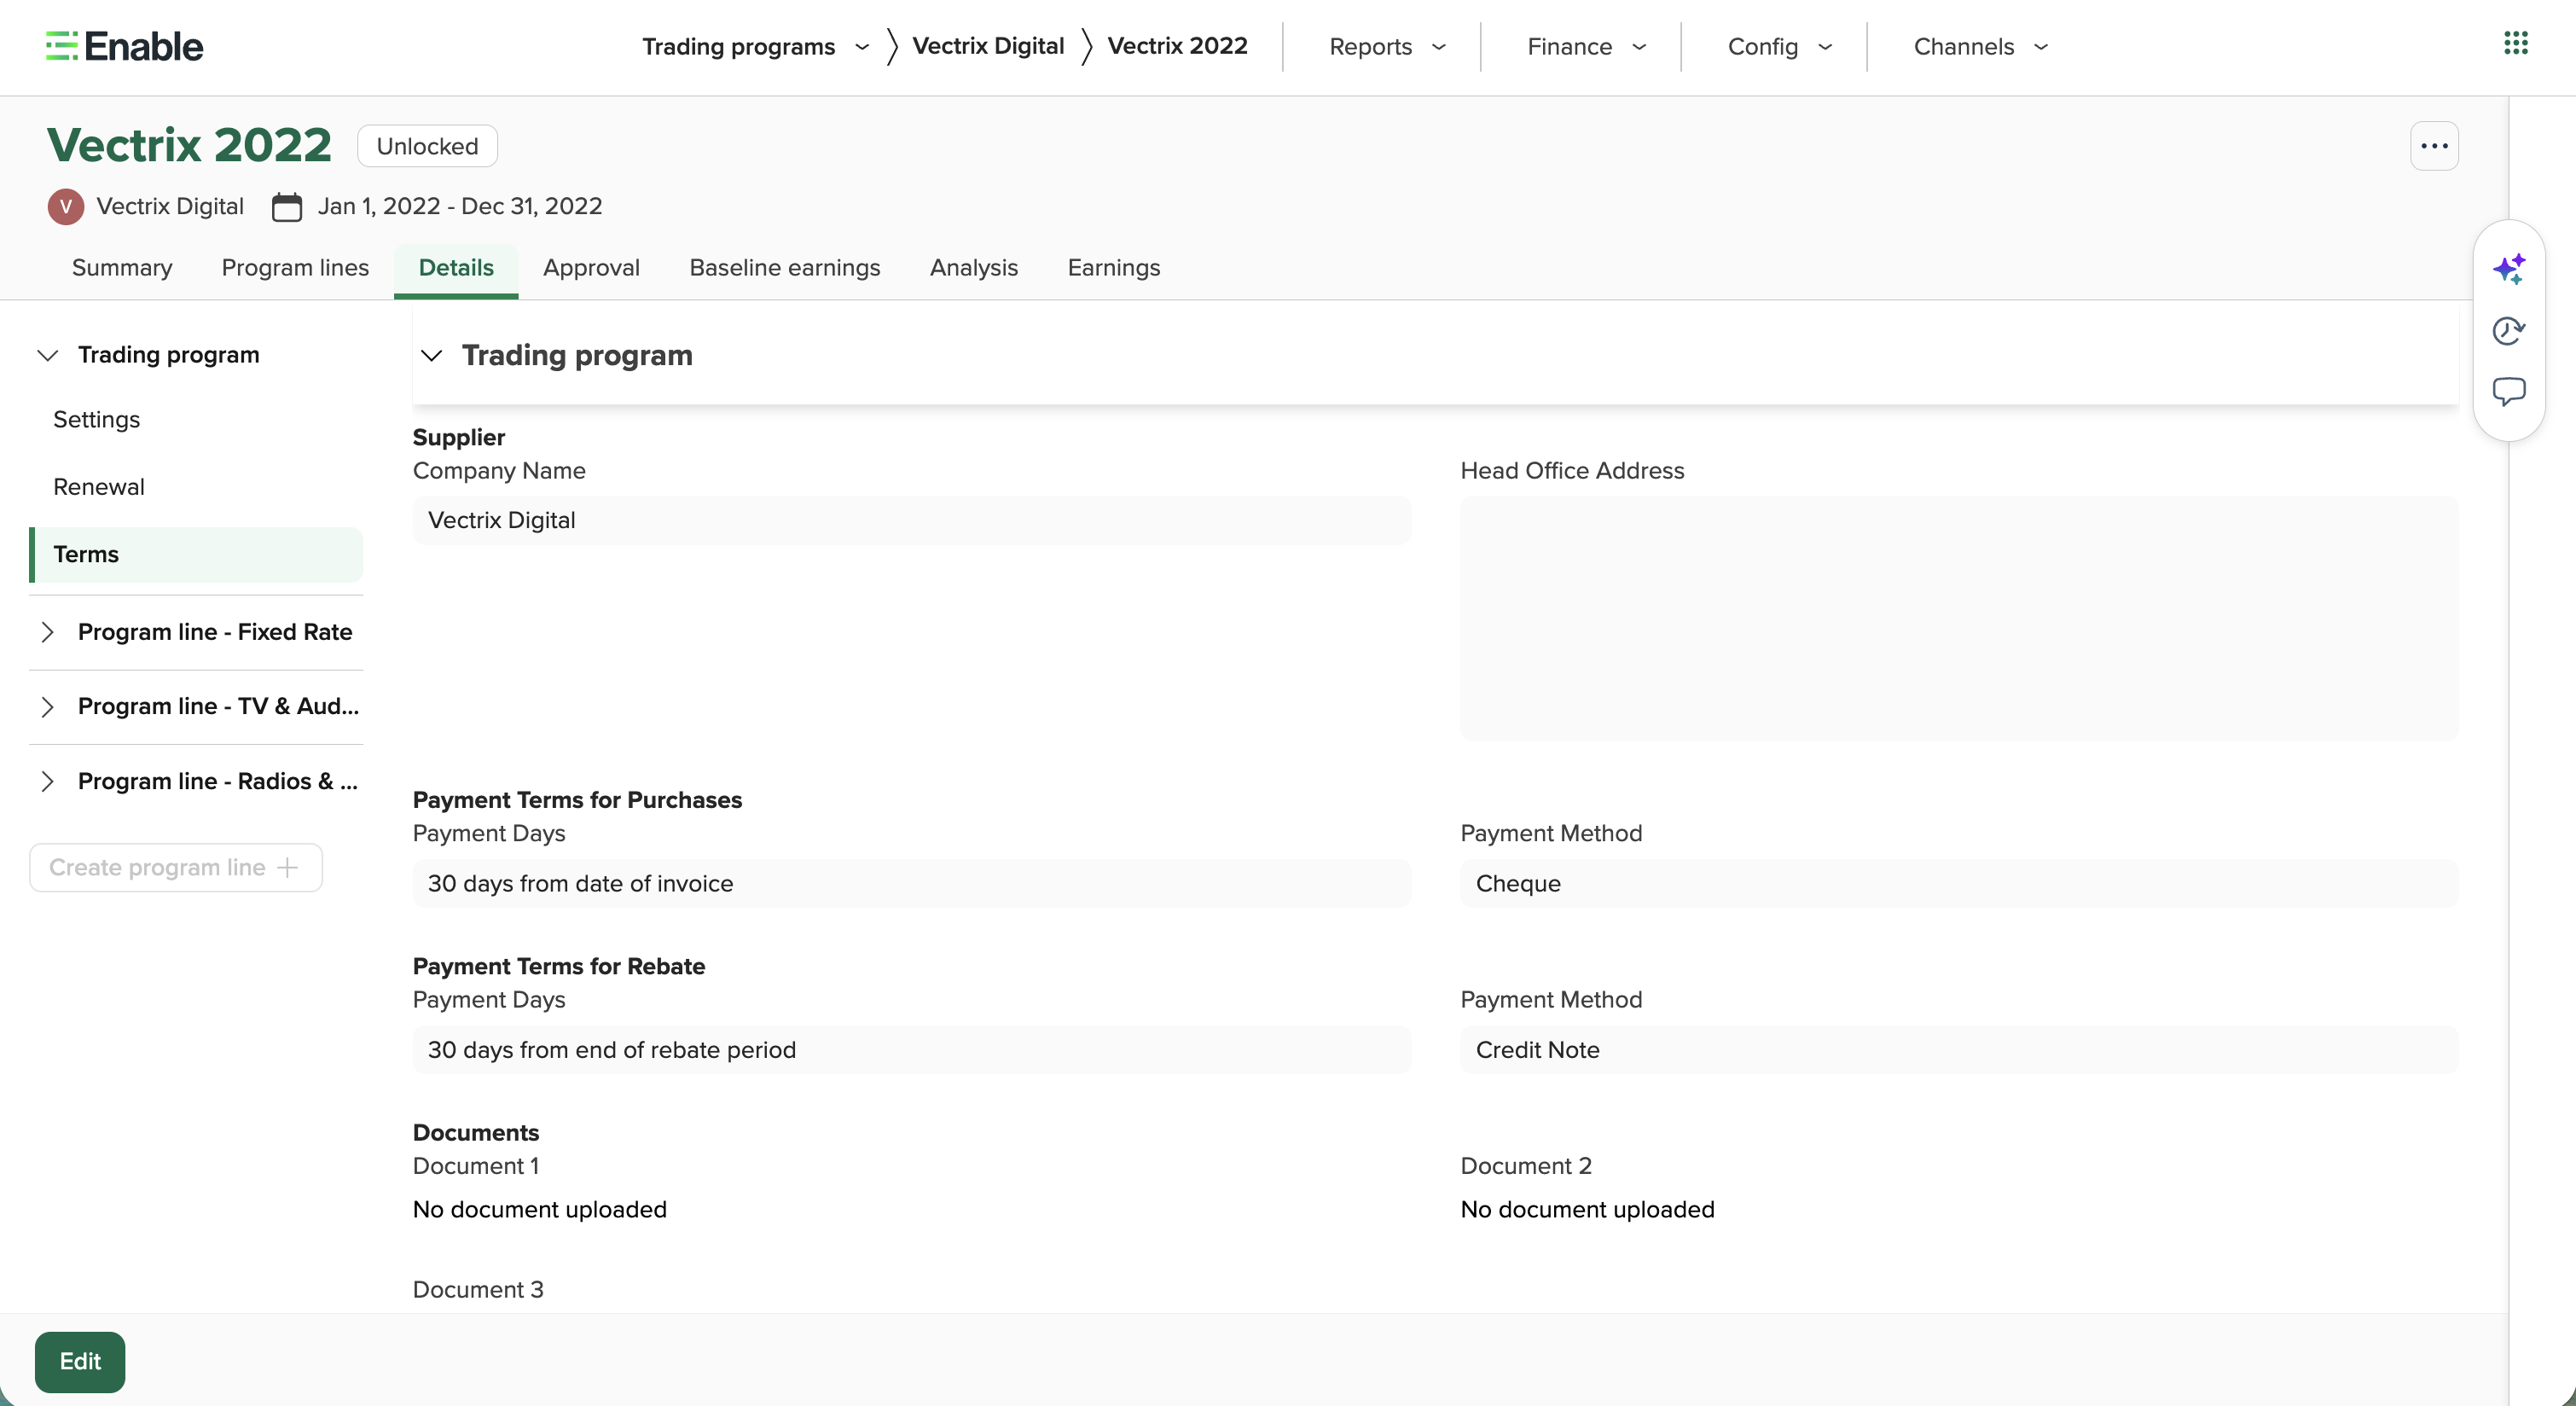The width and height of the screenshot is (2576, 1406).
Task: Click the Vectrix Digital avatar icon
Action: [66, 206]
